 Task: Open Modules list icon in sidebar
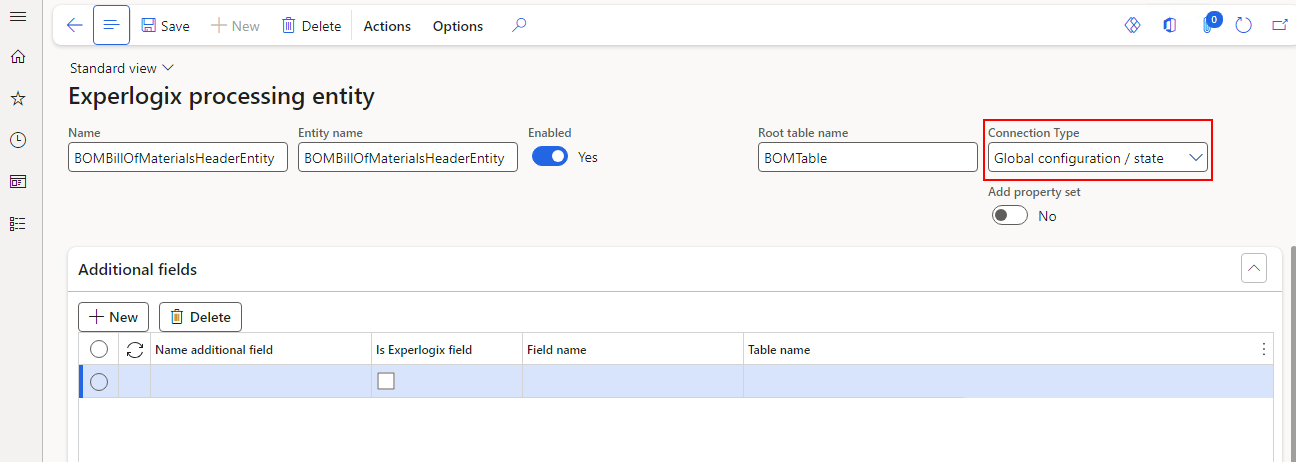17,224
